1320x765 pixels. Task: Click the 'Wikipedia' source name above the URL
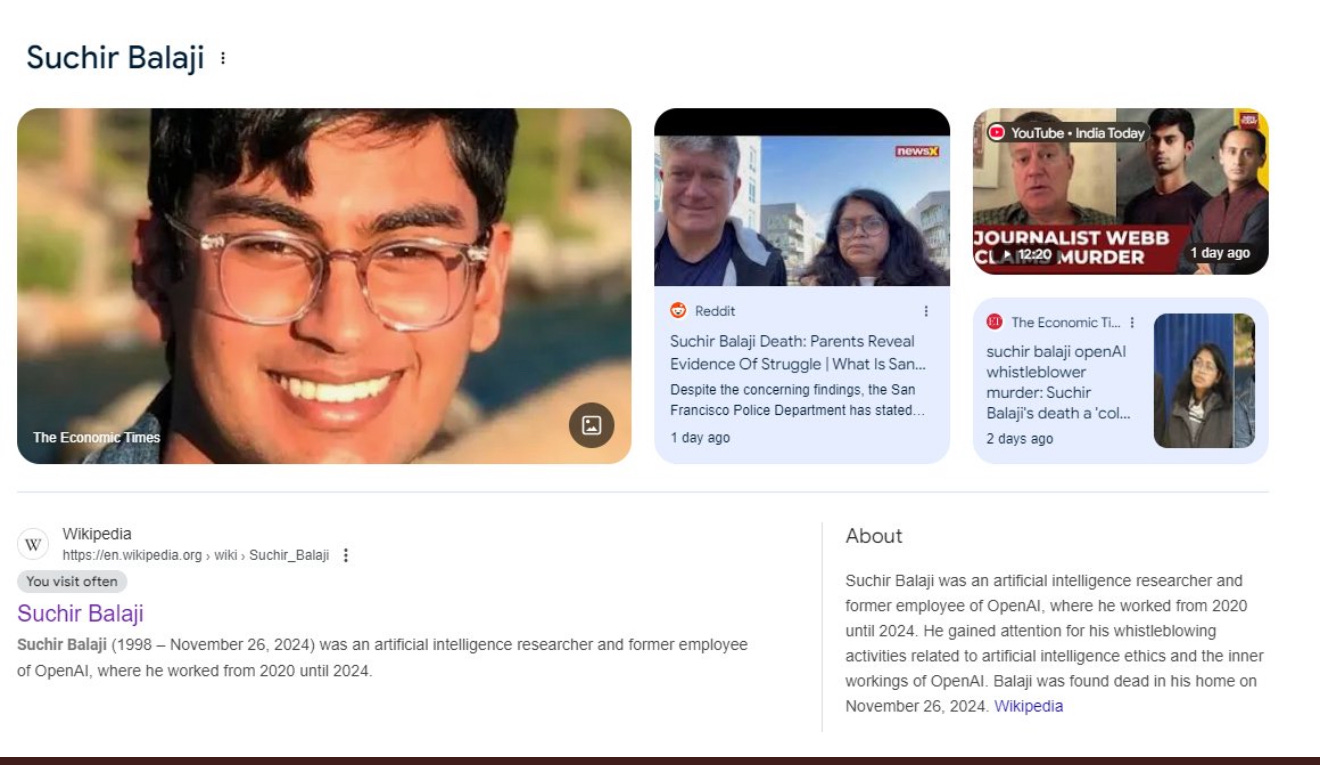(x=97, y=534)
